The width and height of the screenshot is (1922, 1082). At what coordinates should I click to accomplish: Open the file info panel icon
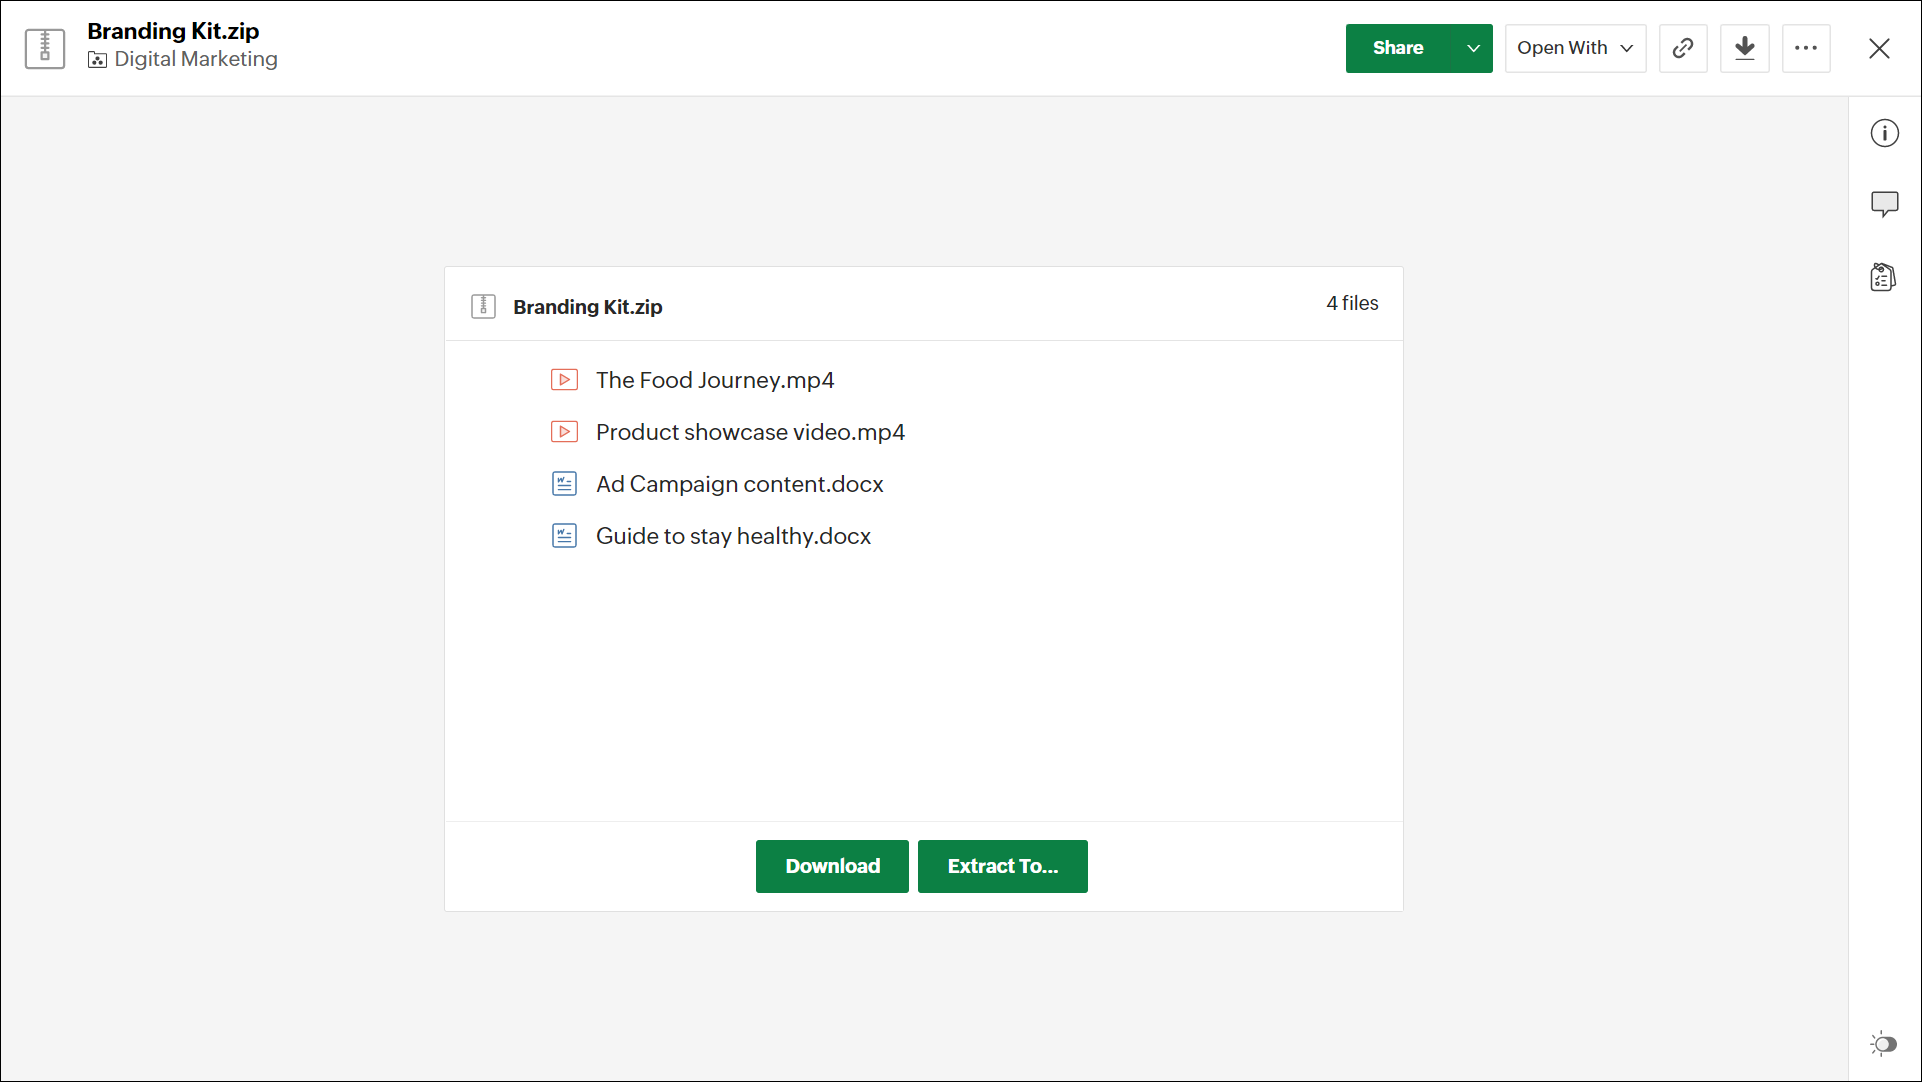(x=1884, y=133)
